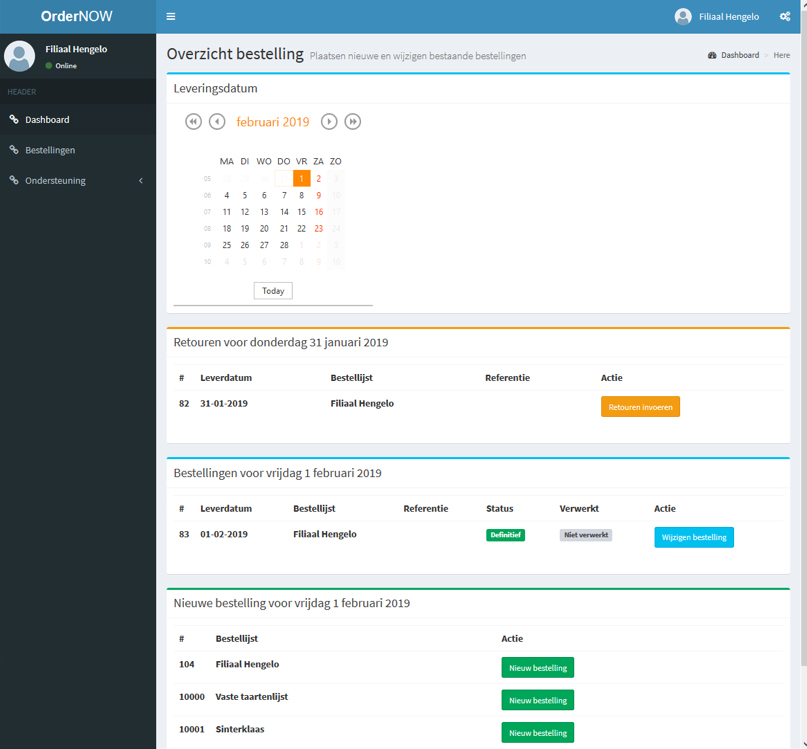Click the OrderNOW logo
807x749 pixels.
pyautogui.click(x=77, y=16)
